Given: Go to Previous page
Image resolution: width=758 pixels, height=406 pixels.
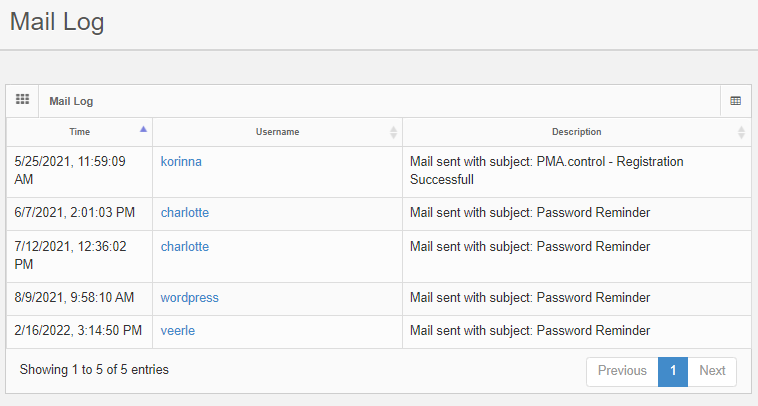Looking at the screenshot, I should [x=622, y=371].
